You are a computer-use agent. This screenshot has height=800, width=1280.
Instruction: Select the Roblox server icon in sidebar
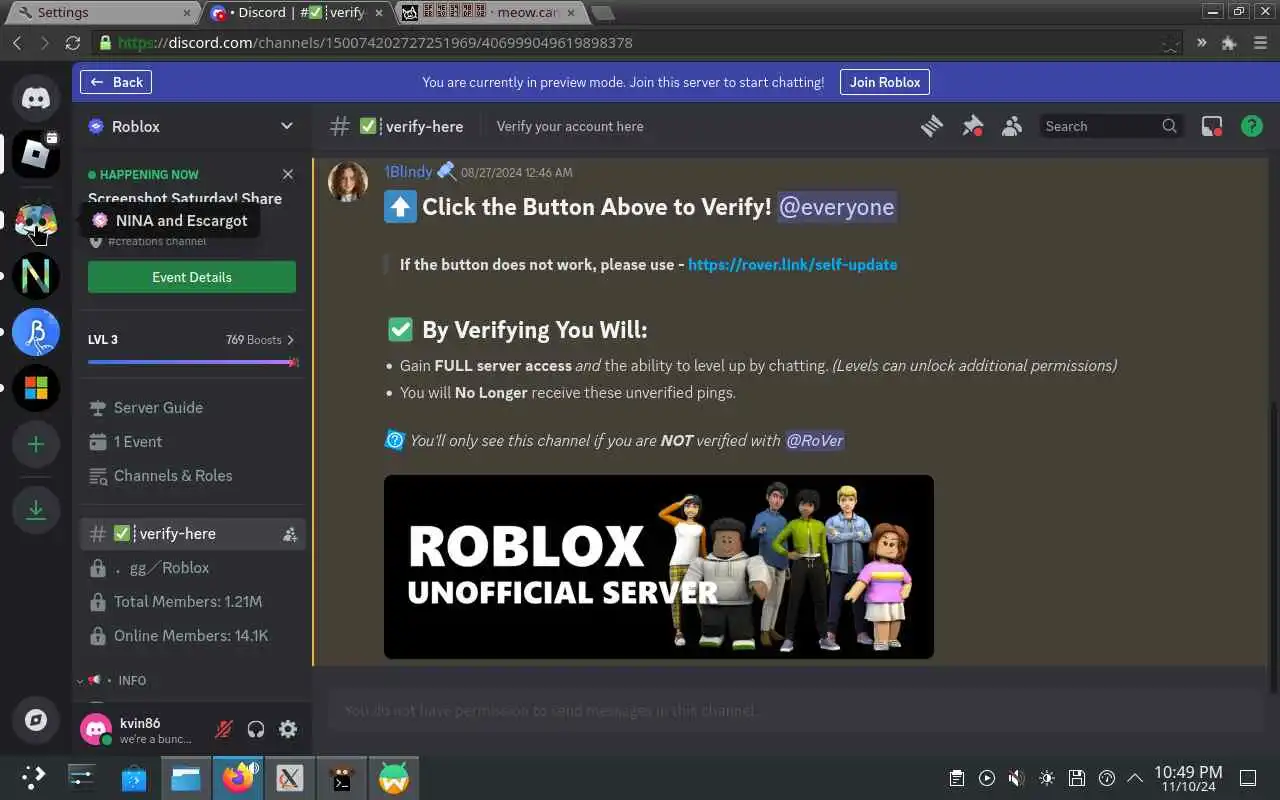click(36, 154)
